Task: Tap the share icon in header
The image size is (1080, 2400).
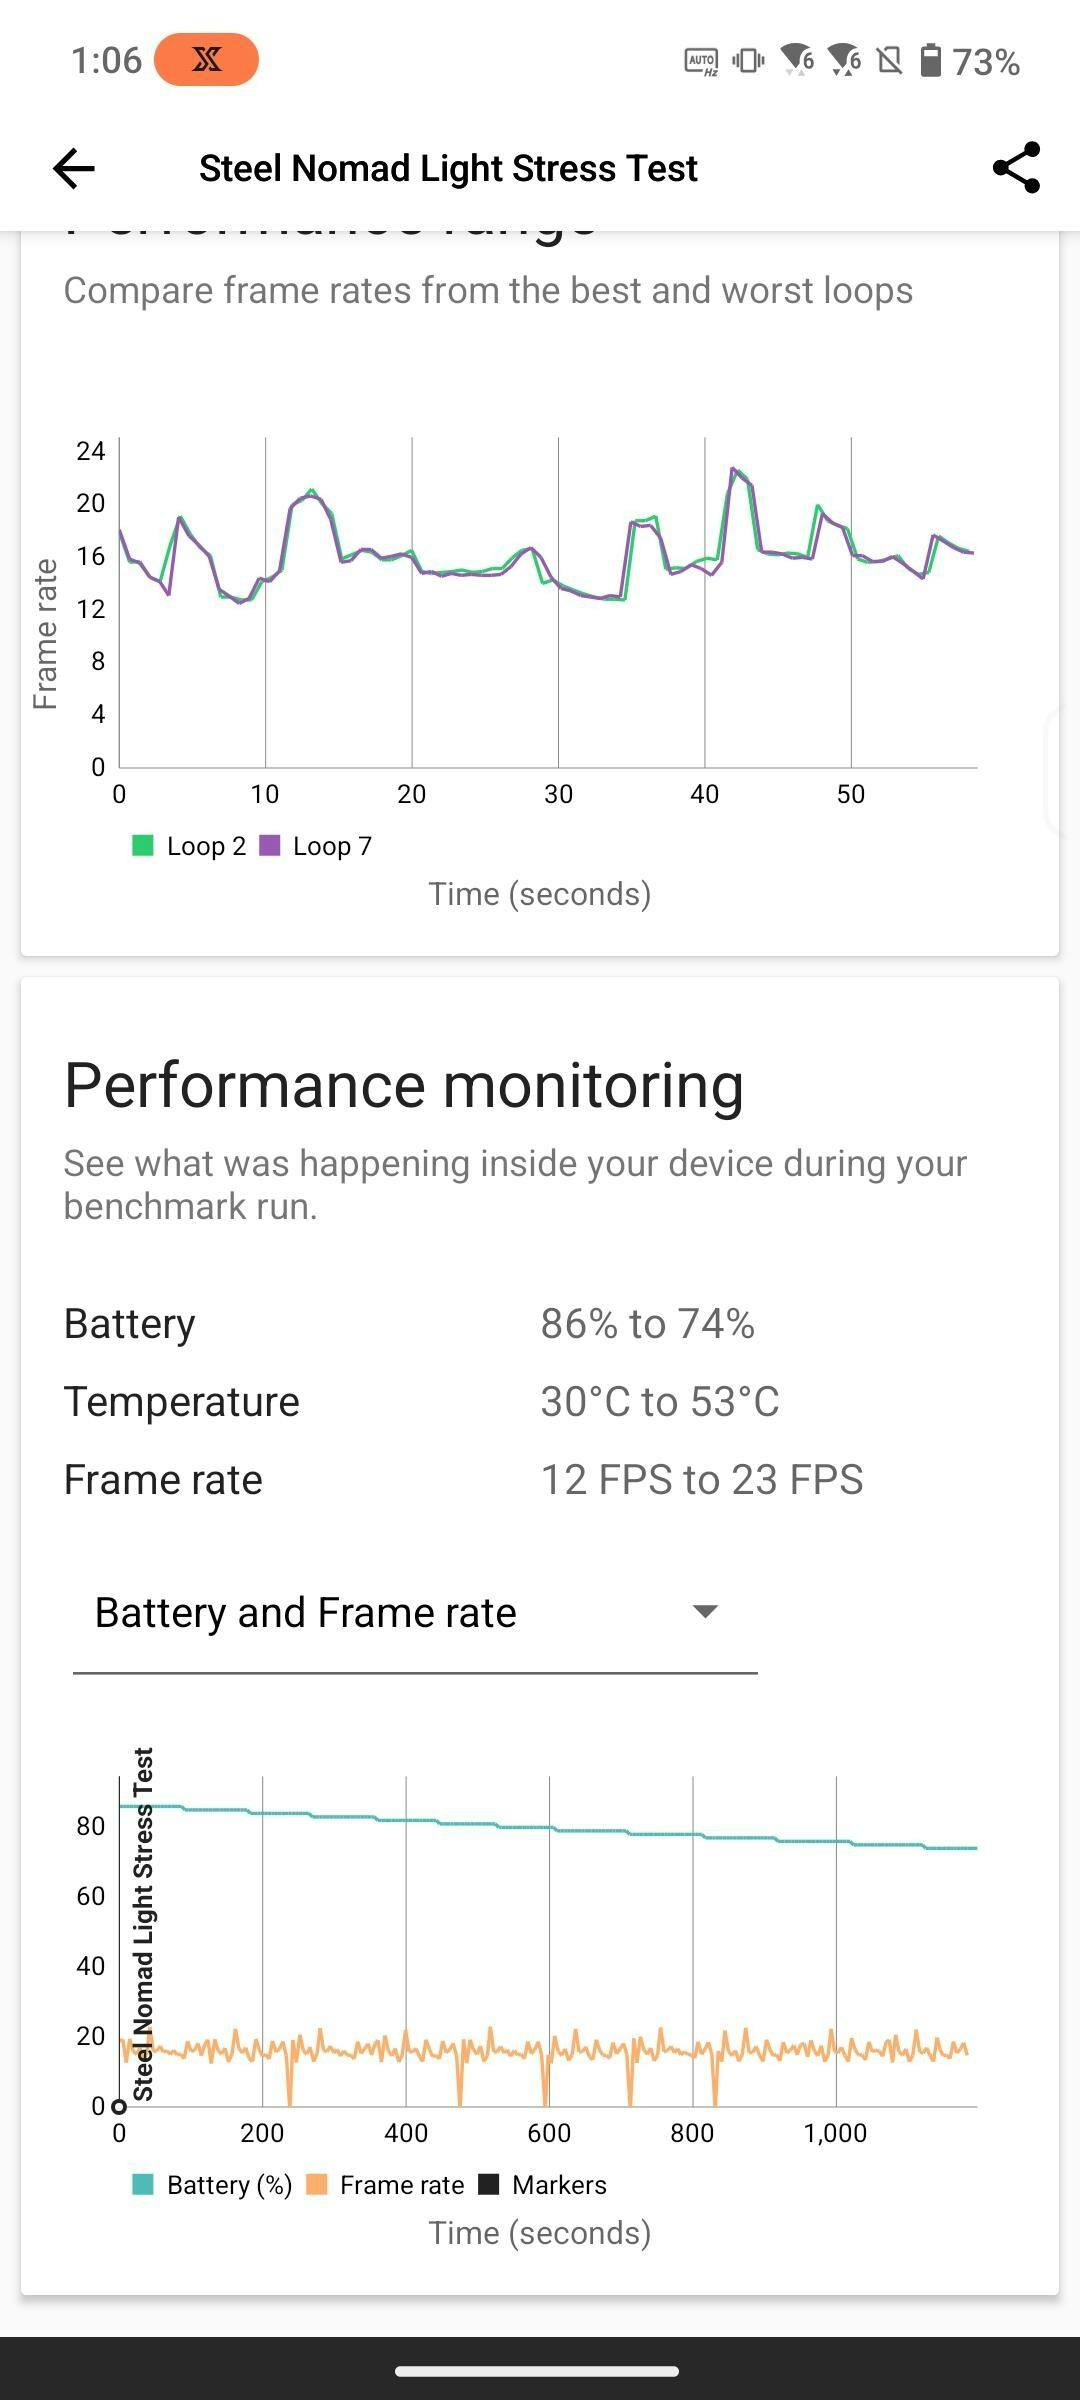Action: point(1016,167)
